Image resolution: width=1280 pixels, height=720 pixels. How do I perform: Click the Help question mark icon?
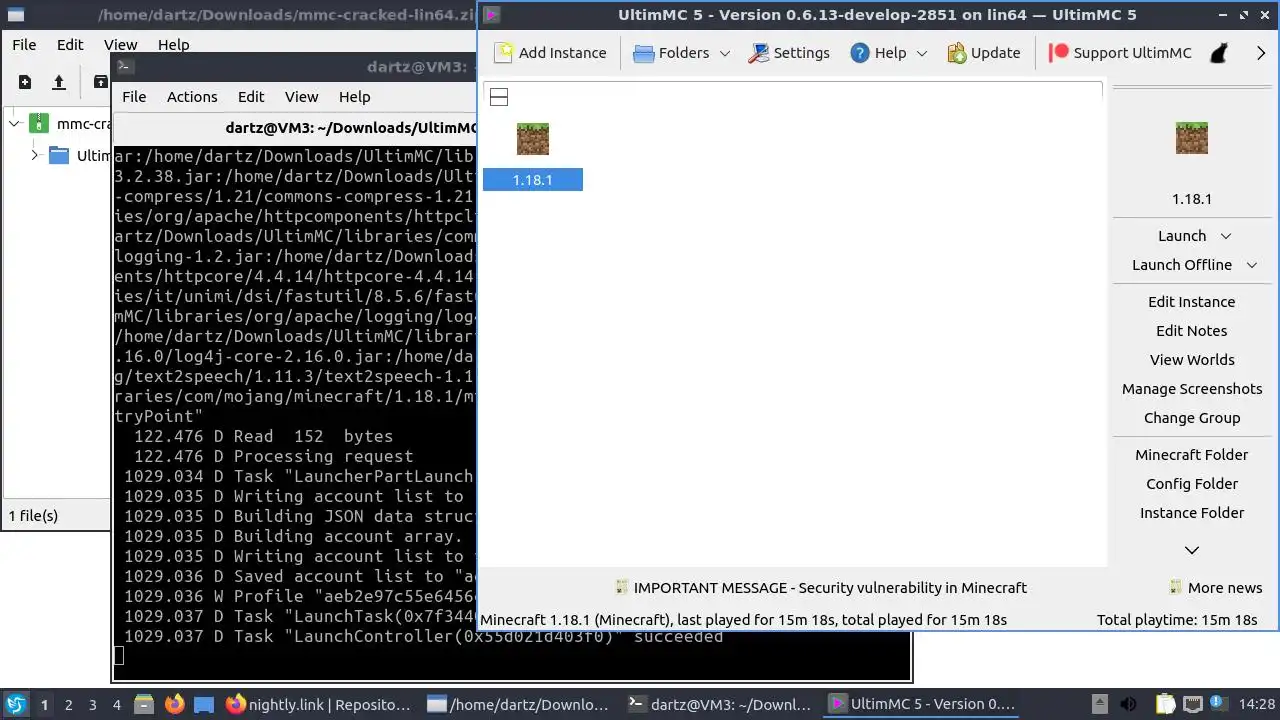[x=860, y=53]
